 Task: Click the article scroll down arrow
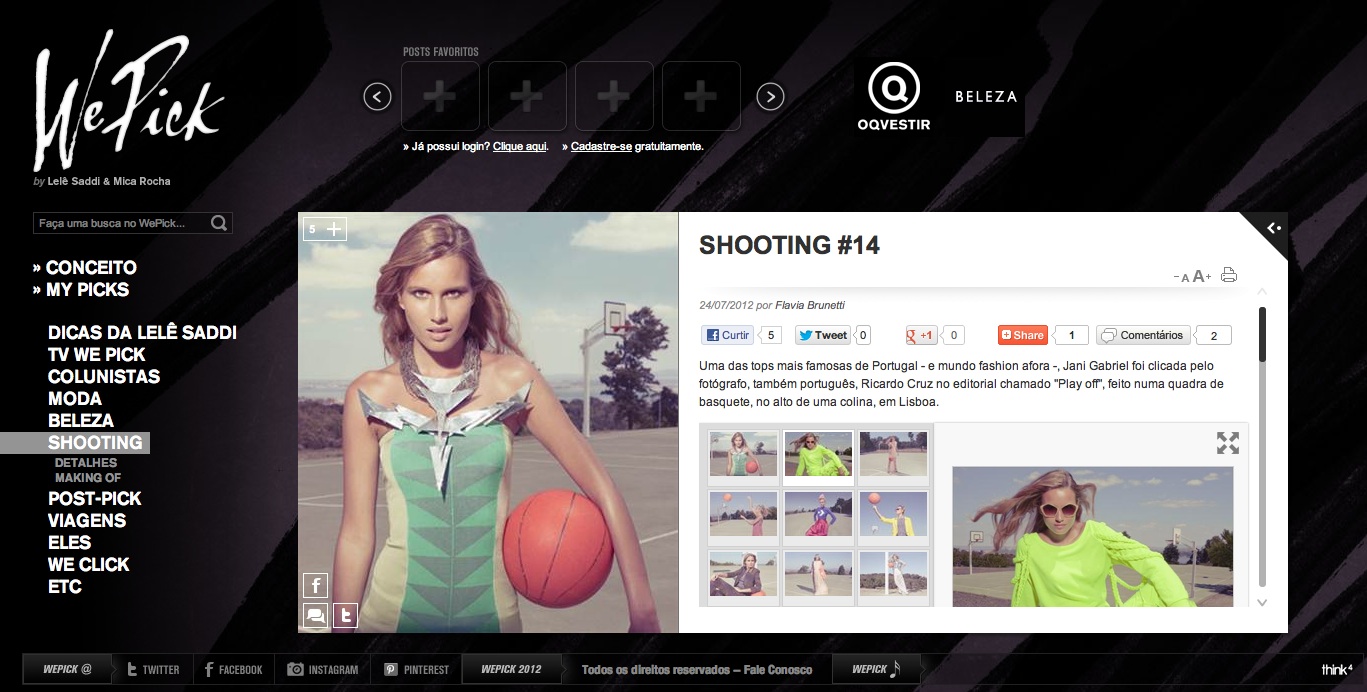click(1262, 602)
